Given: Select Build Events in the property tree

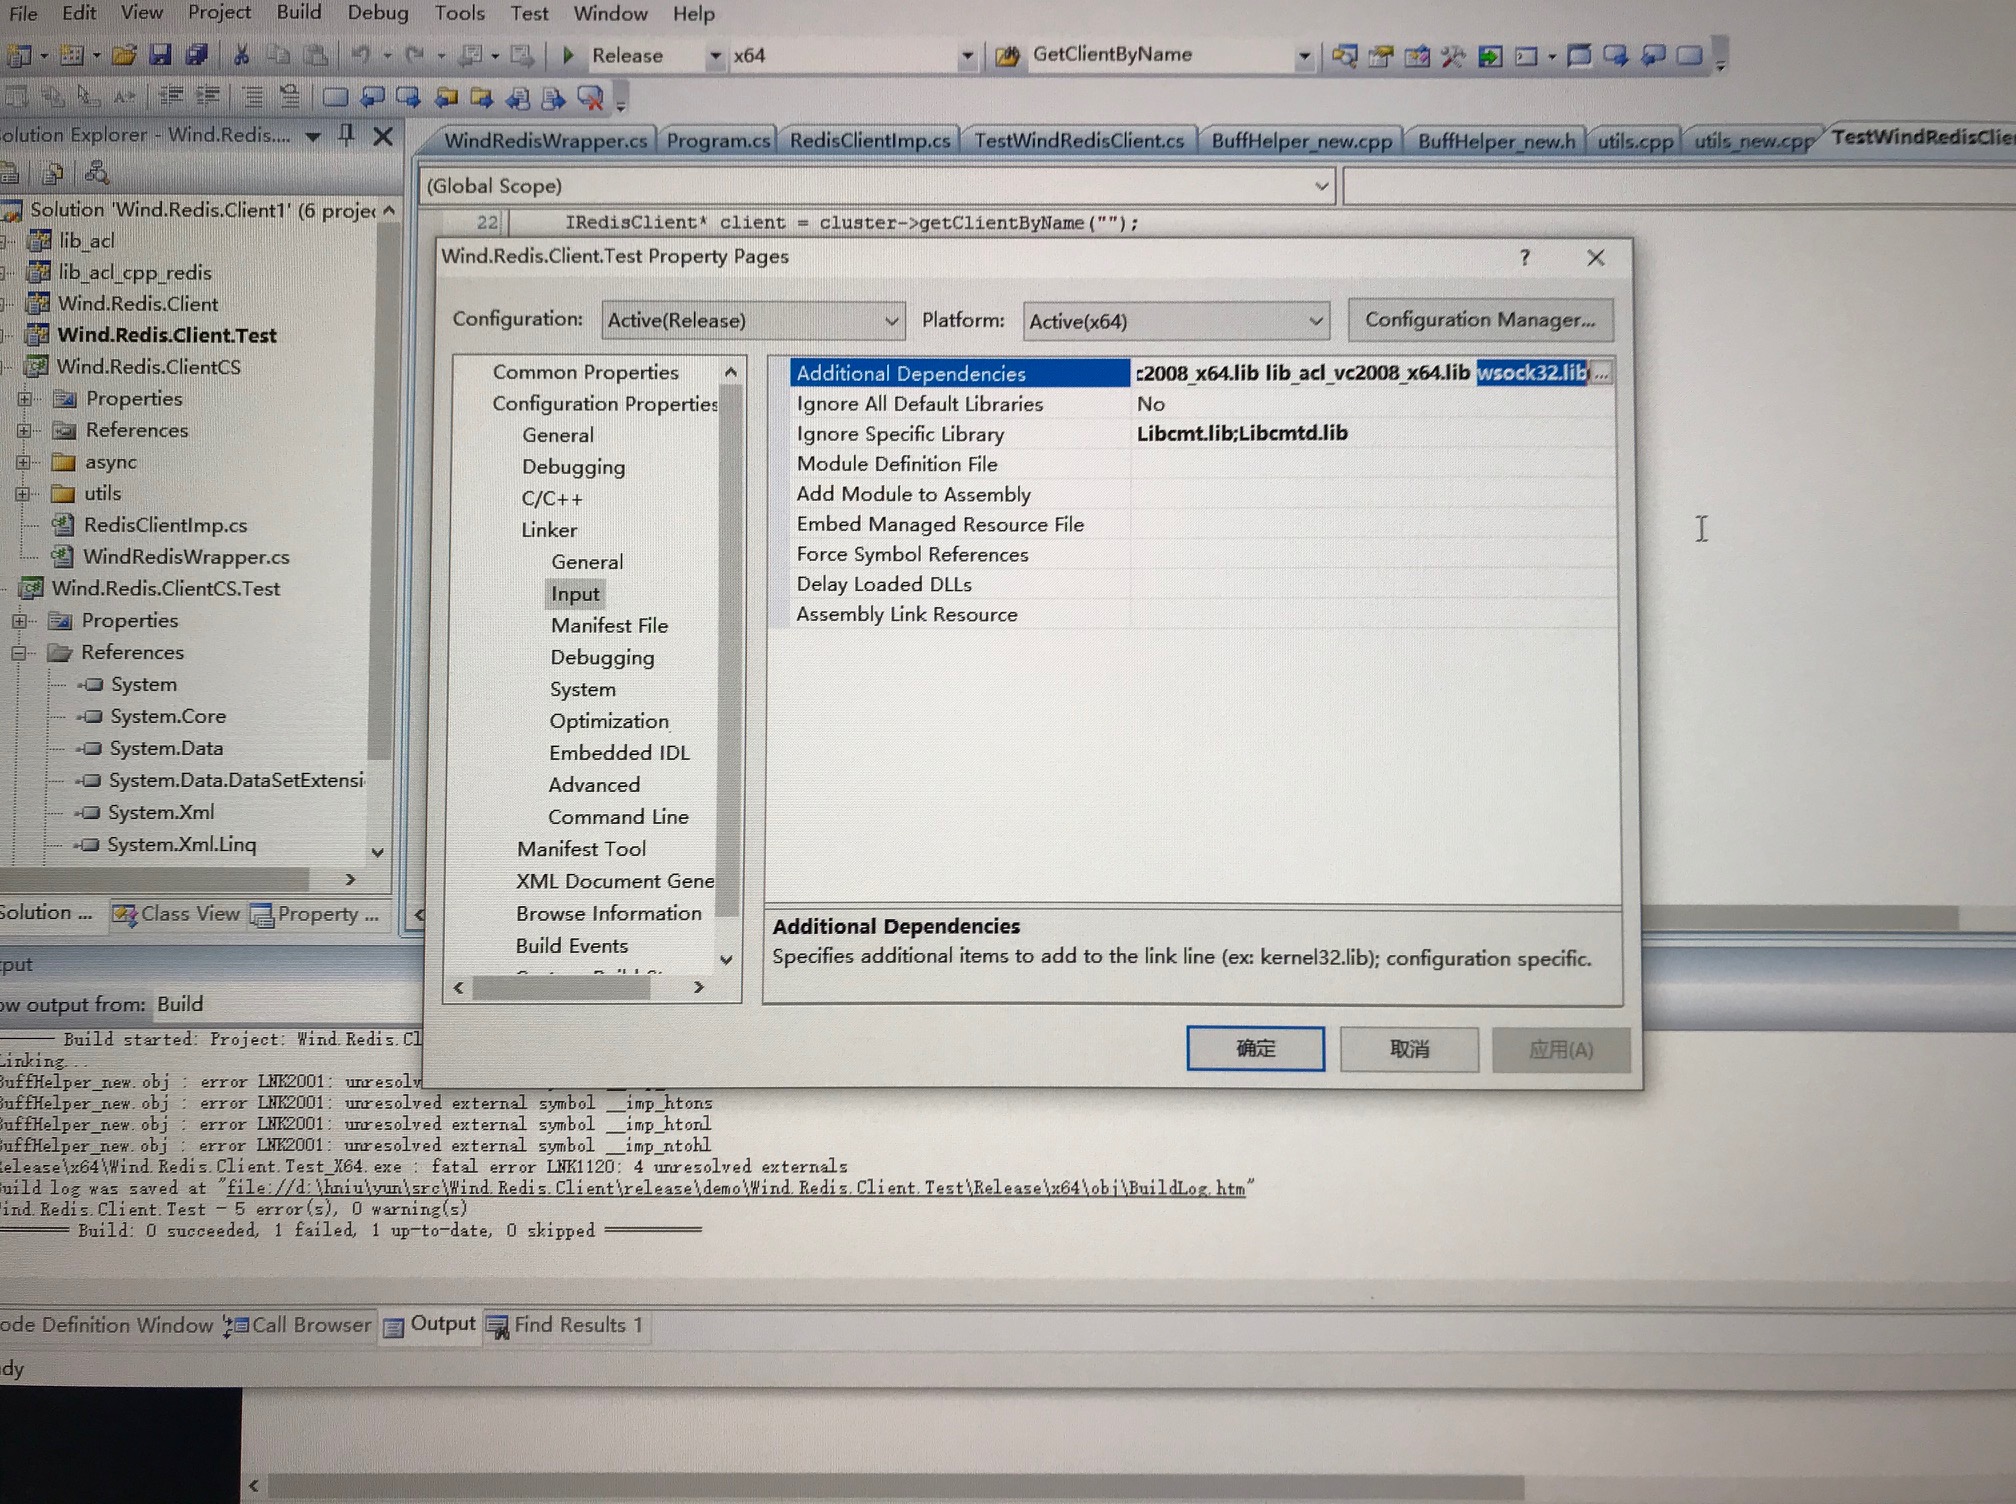Looking at the screenshot, I should [572, 946].
